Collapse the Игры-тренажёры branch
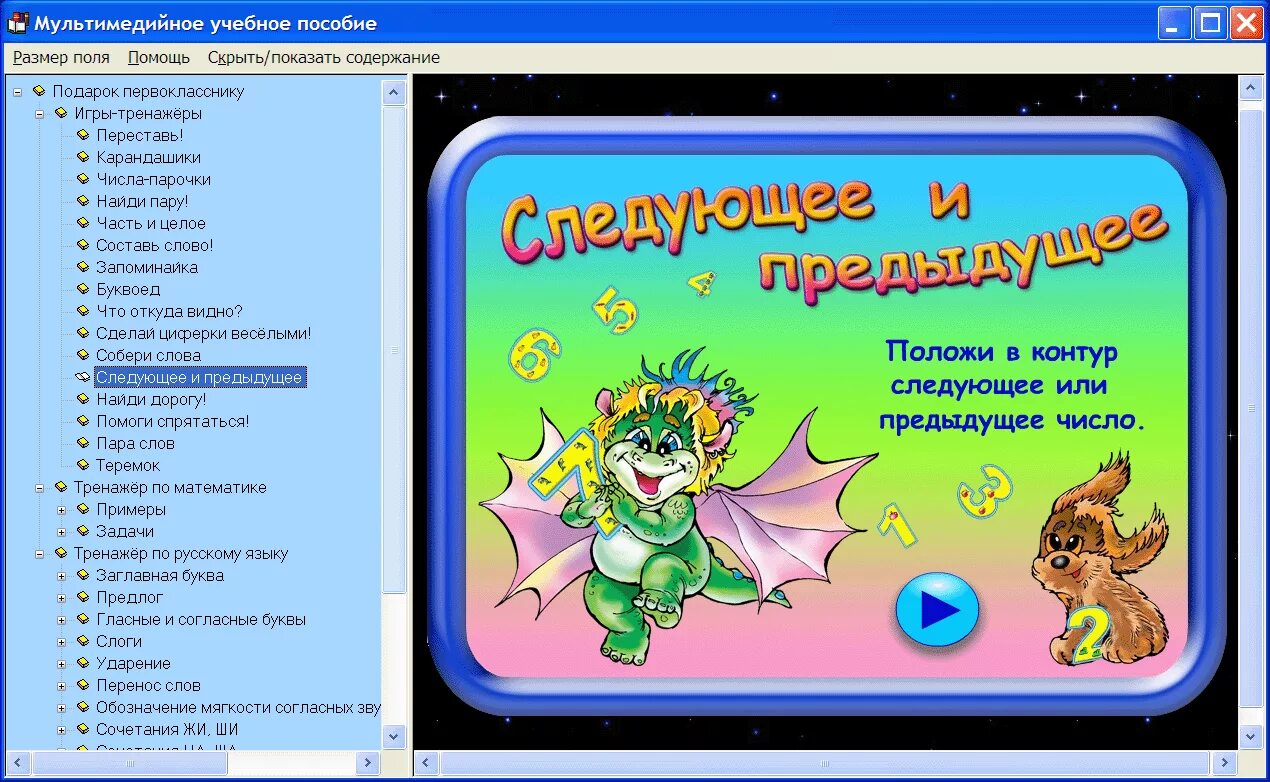The width and height of the screenshot is (1270, 782). click(x=40, y=113)
